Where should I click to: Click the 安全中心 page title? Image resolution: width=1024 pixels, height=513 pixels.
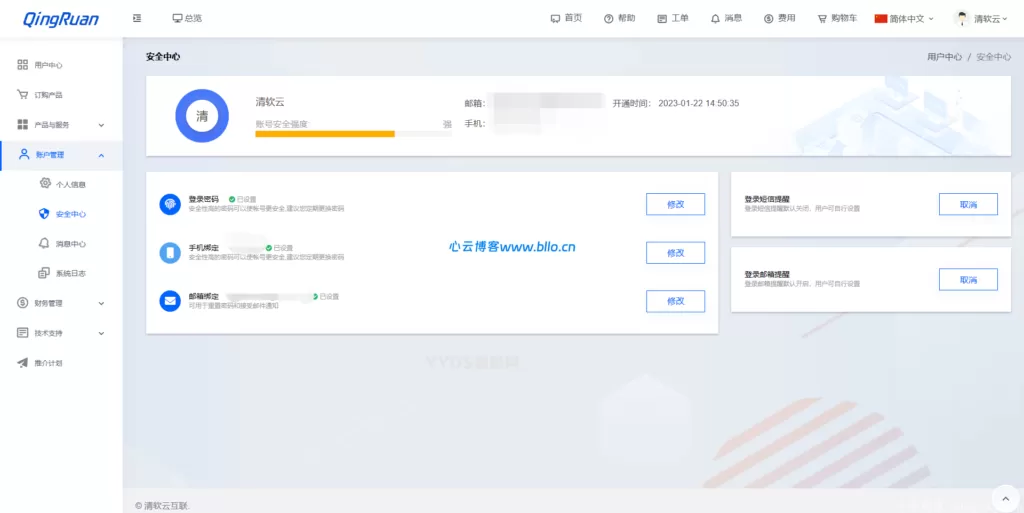163,57
